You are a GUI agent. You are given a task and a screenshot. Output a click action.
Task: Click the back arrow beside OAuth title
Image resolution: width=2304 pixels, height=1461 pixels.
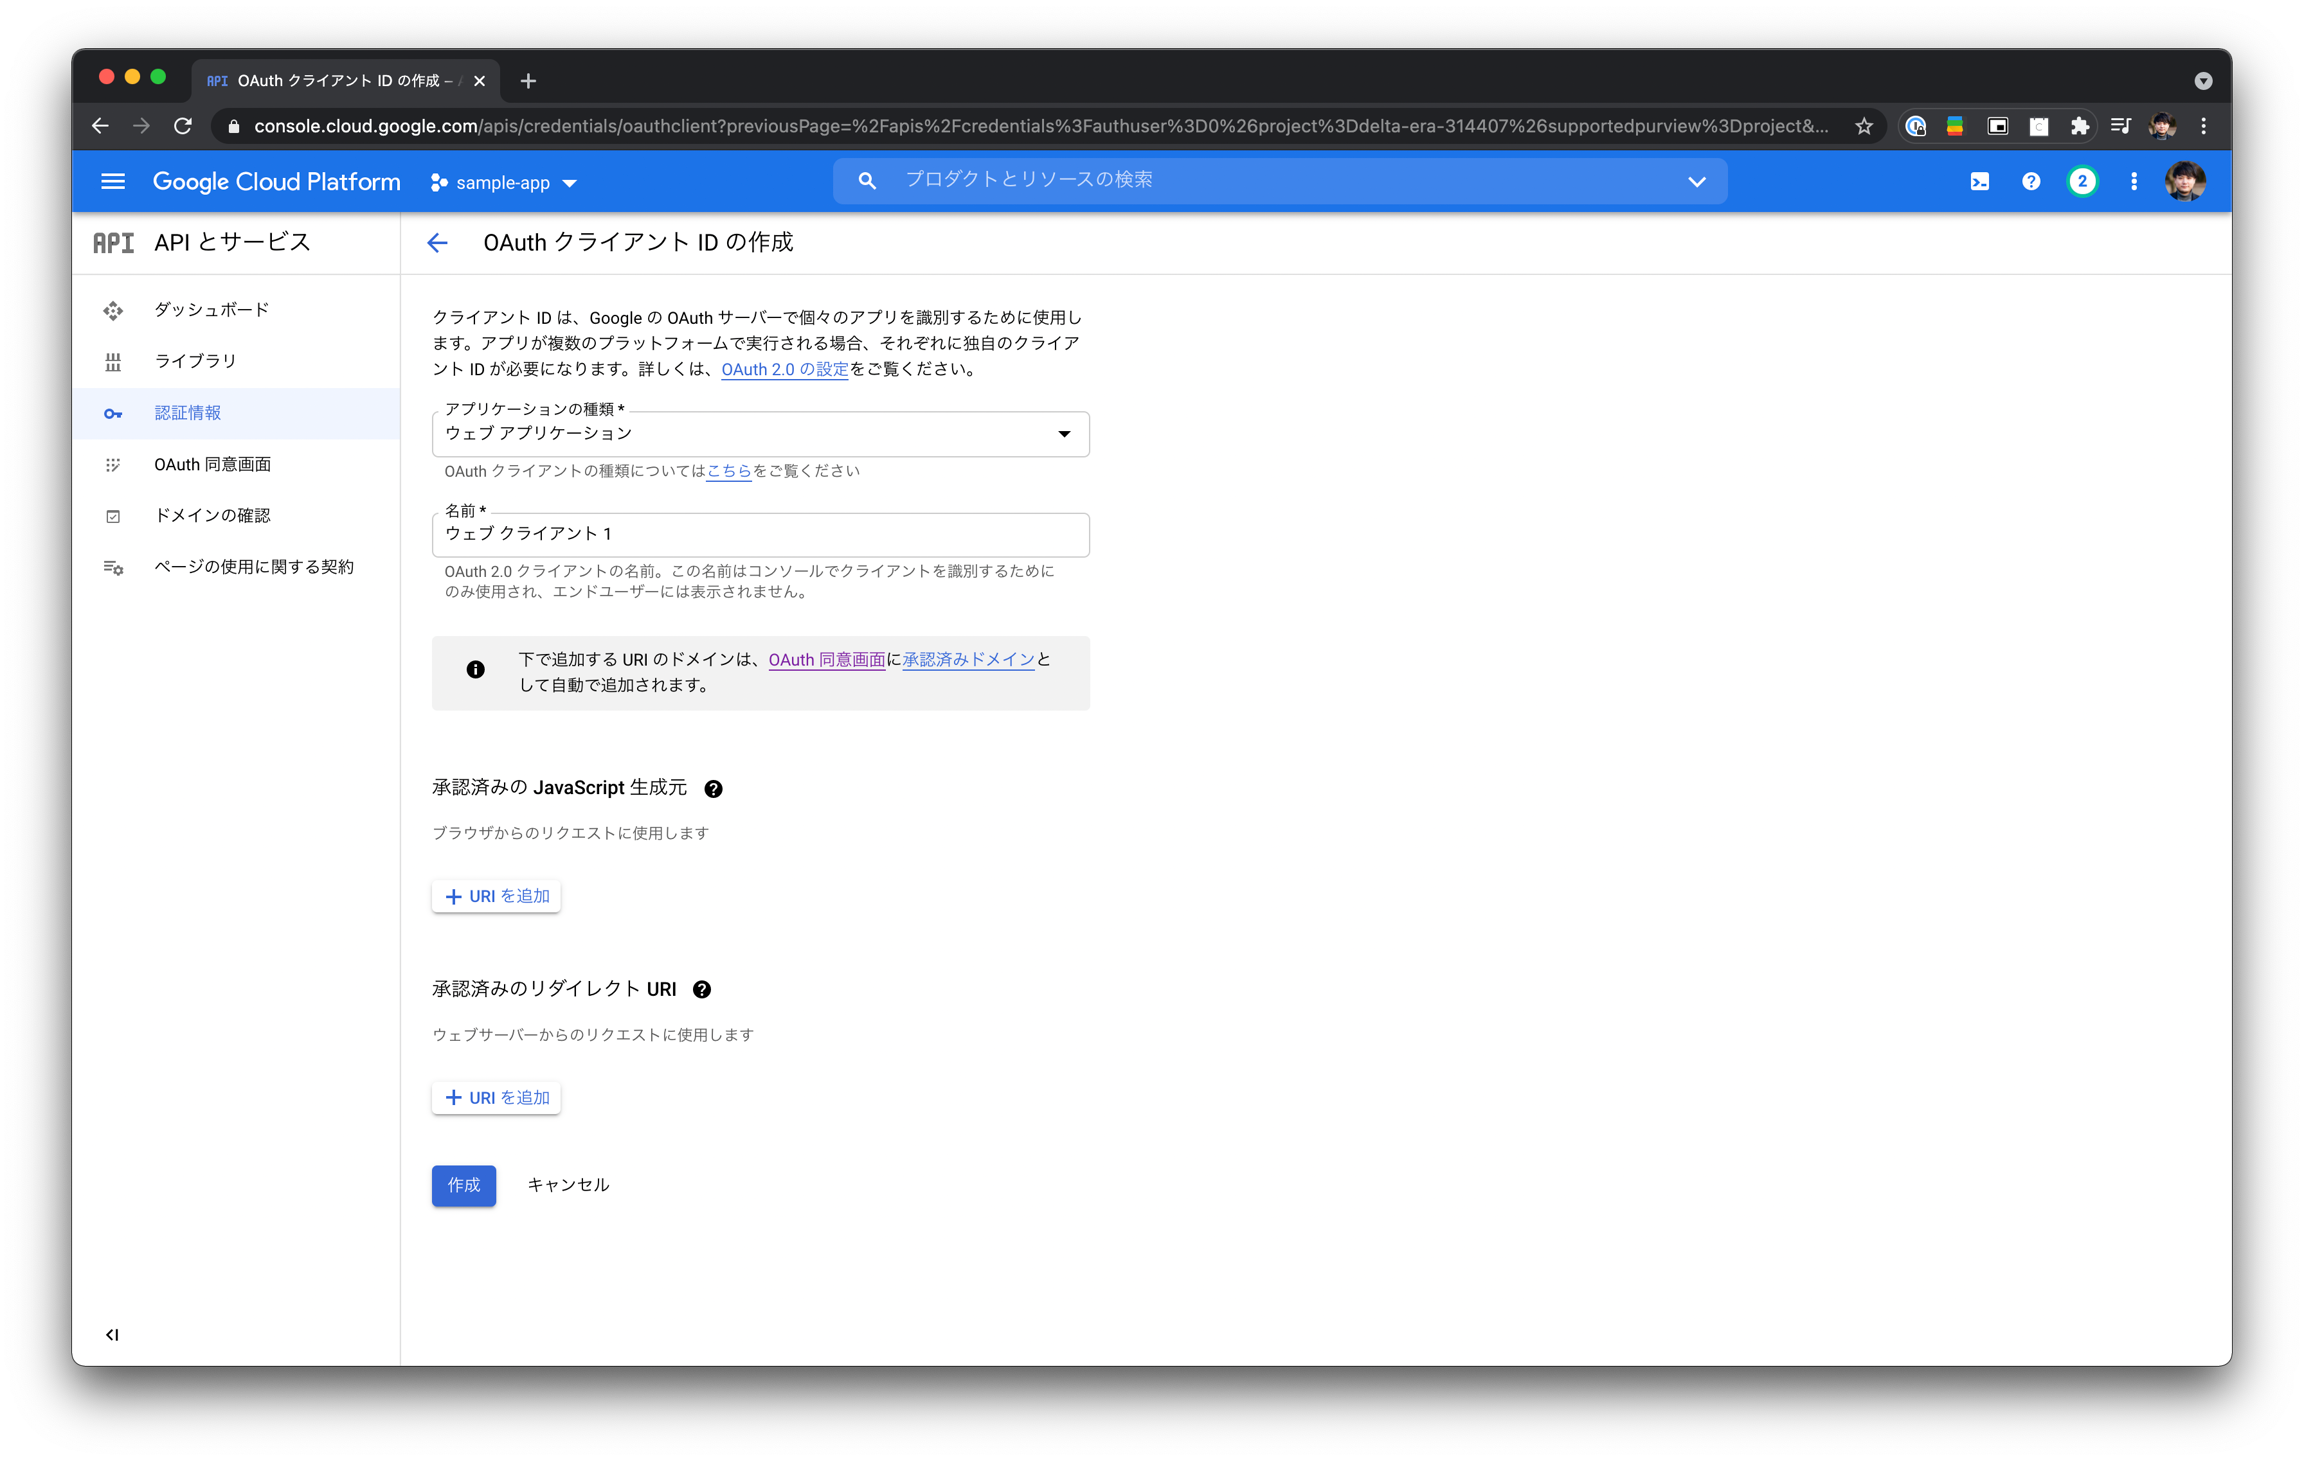tap(437, 243)
